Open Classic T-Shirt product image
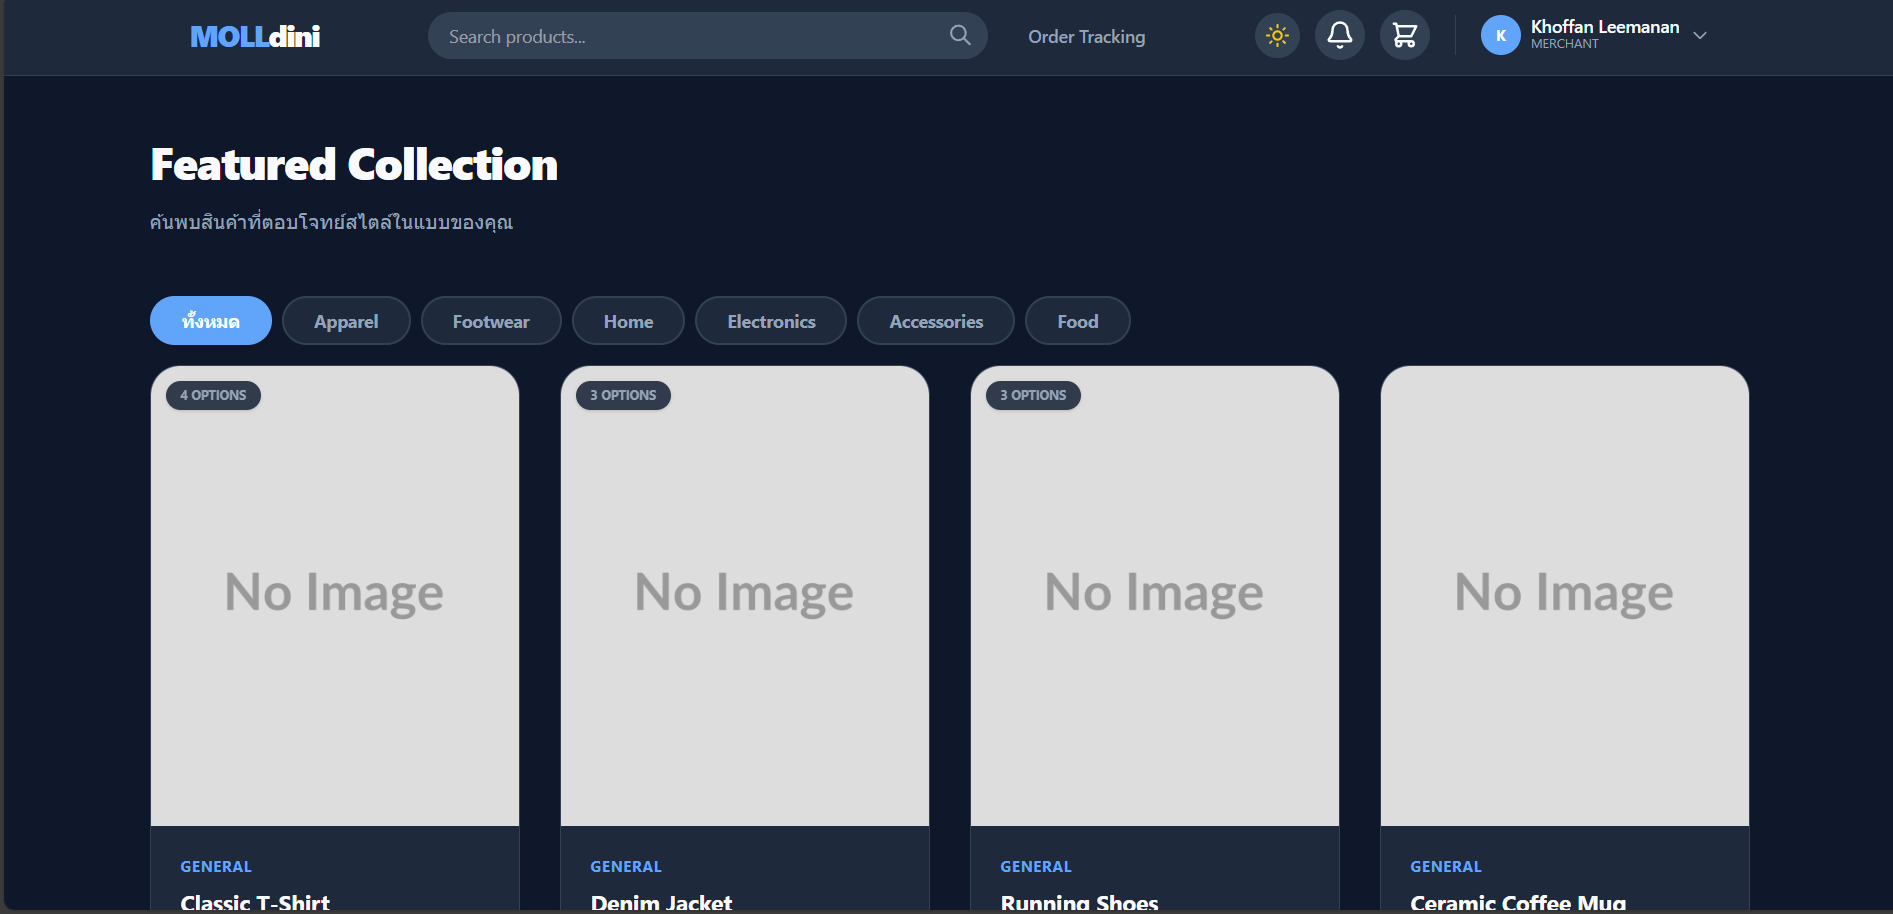Viewport: 1893px width, 914px height. 335,595
